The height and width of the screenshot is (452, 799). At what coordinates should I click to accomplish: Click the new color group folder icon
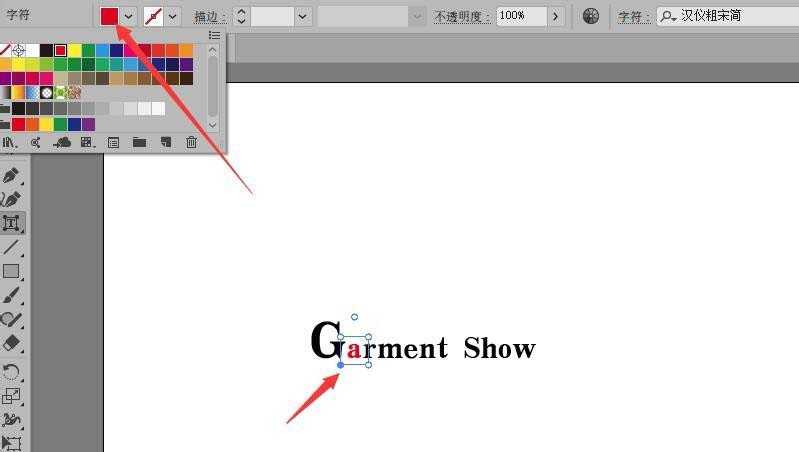click(x=139, y=142)
